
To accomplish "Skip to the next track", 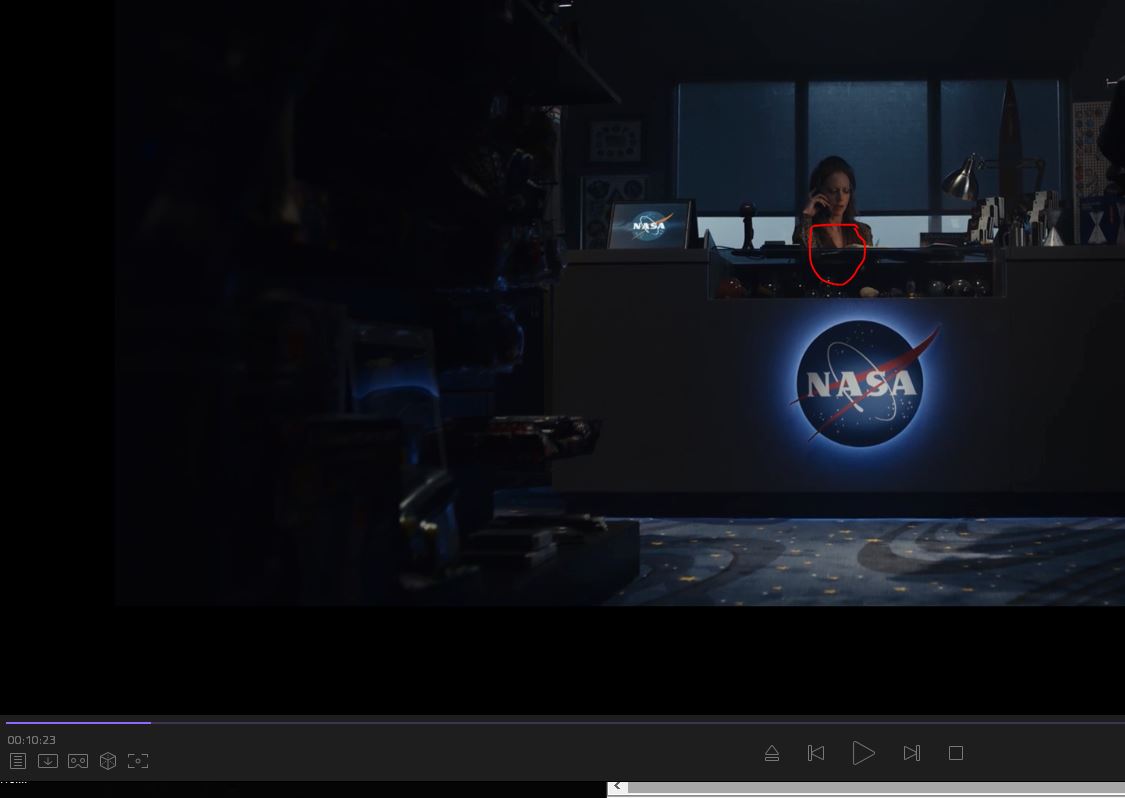I will [911, 753].
